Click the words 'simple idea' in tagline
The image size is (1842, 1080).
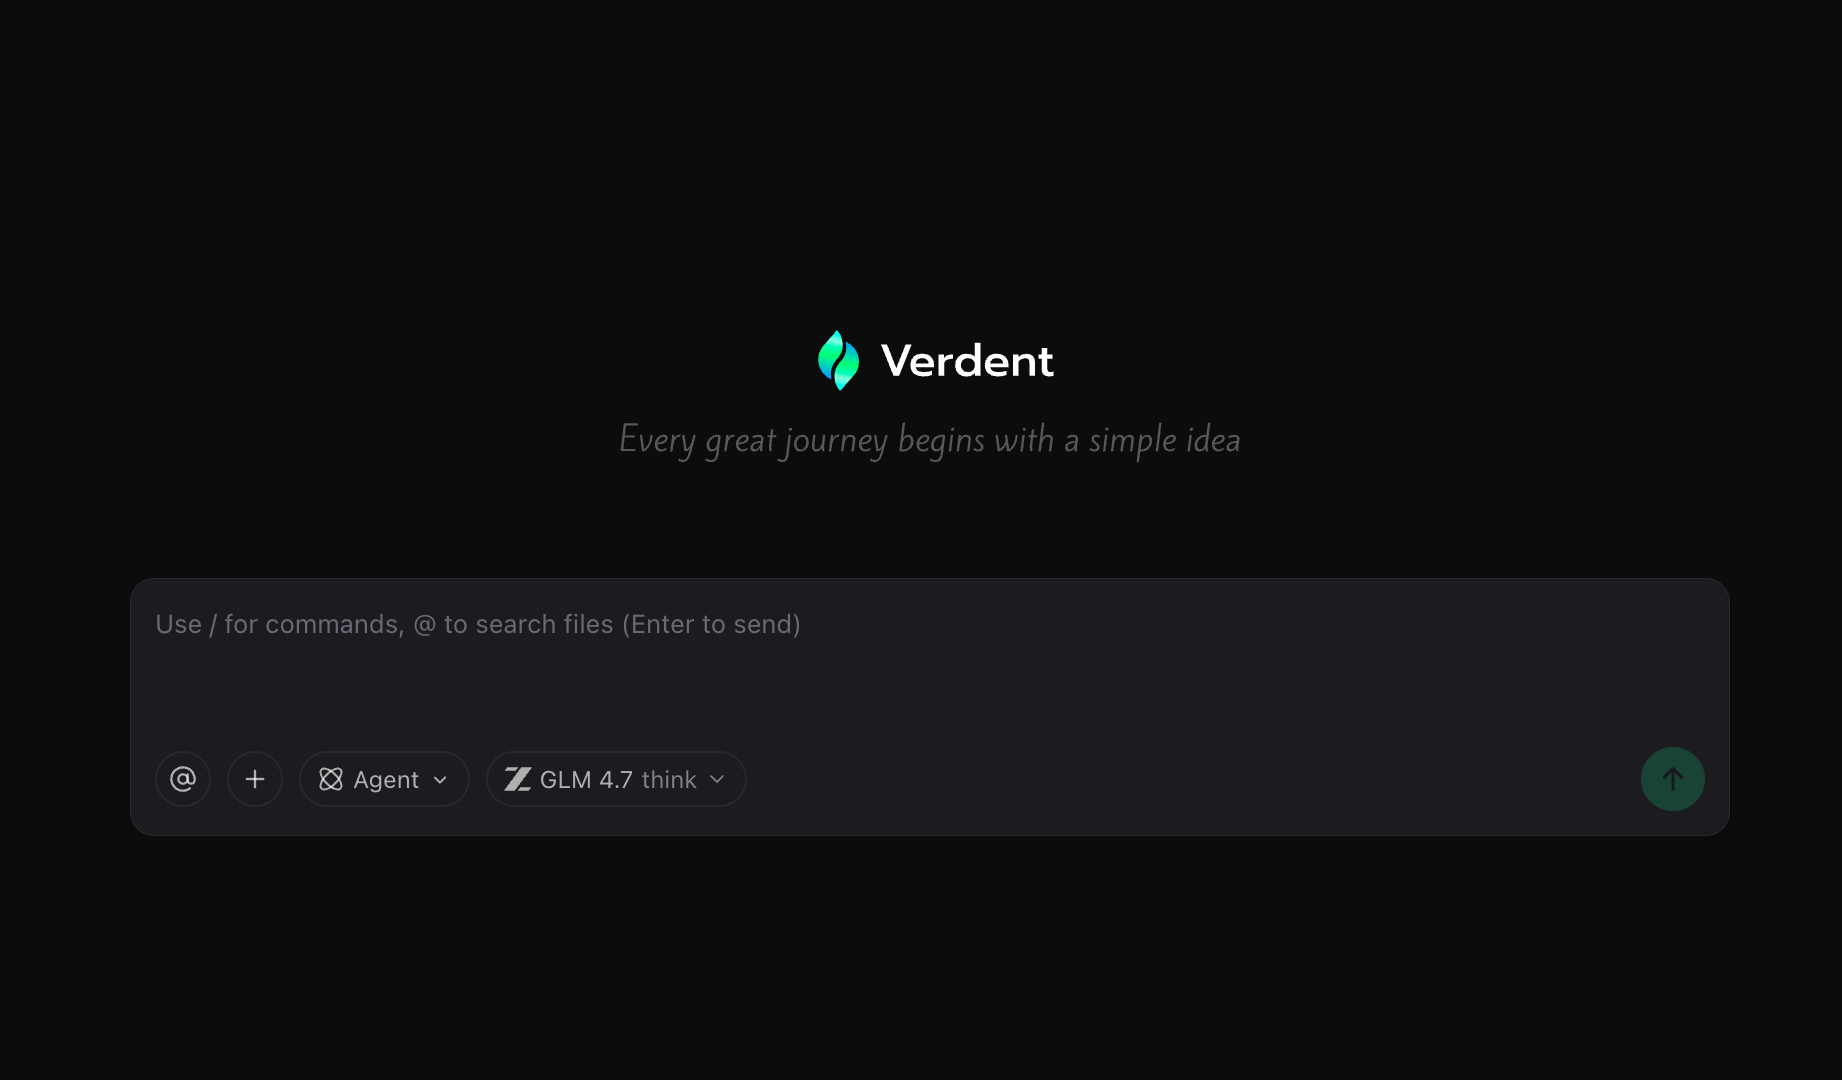(x=1165, y=440)
